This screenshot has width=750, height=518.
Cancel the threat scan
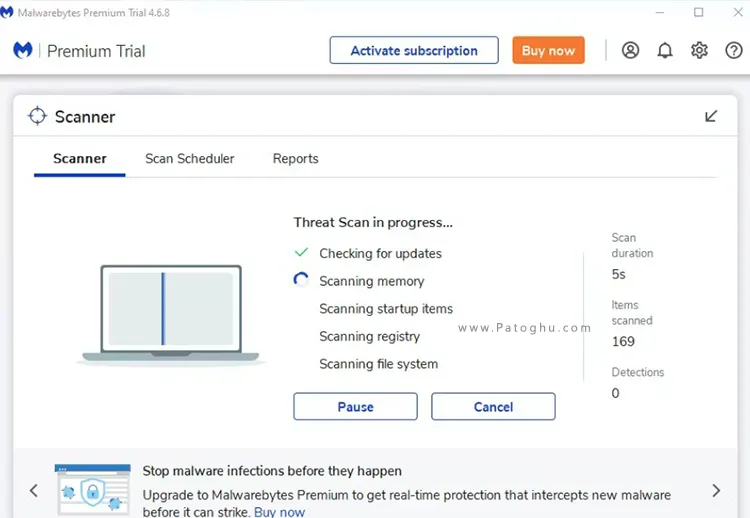pos(493,407)
